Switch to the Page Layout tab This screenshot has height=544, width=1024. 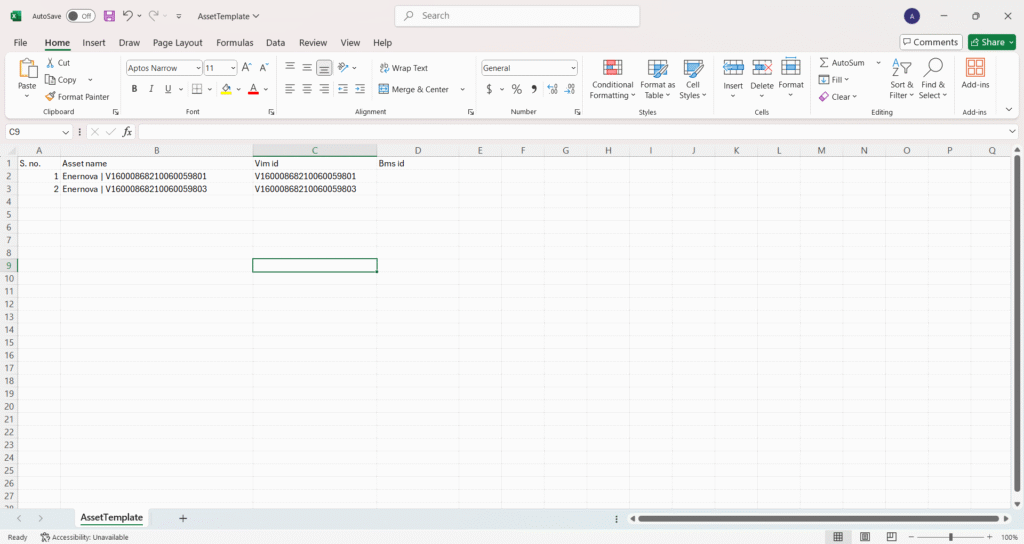tap(177, 43)
